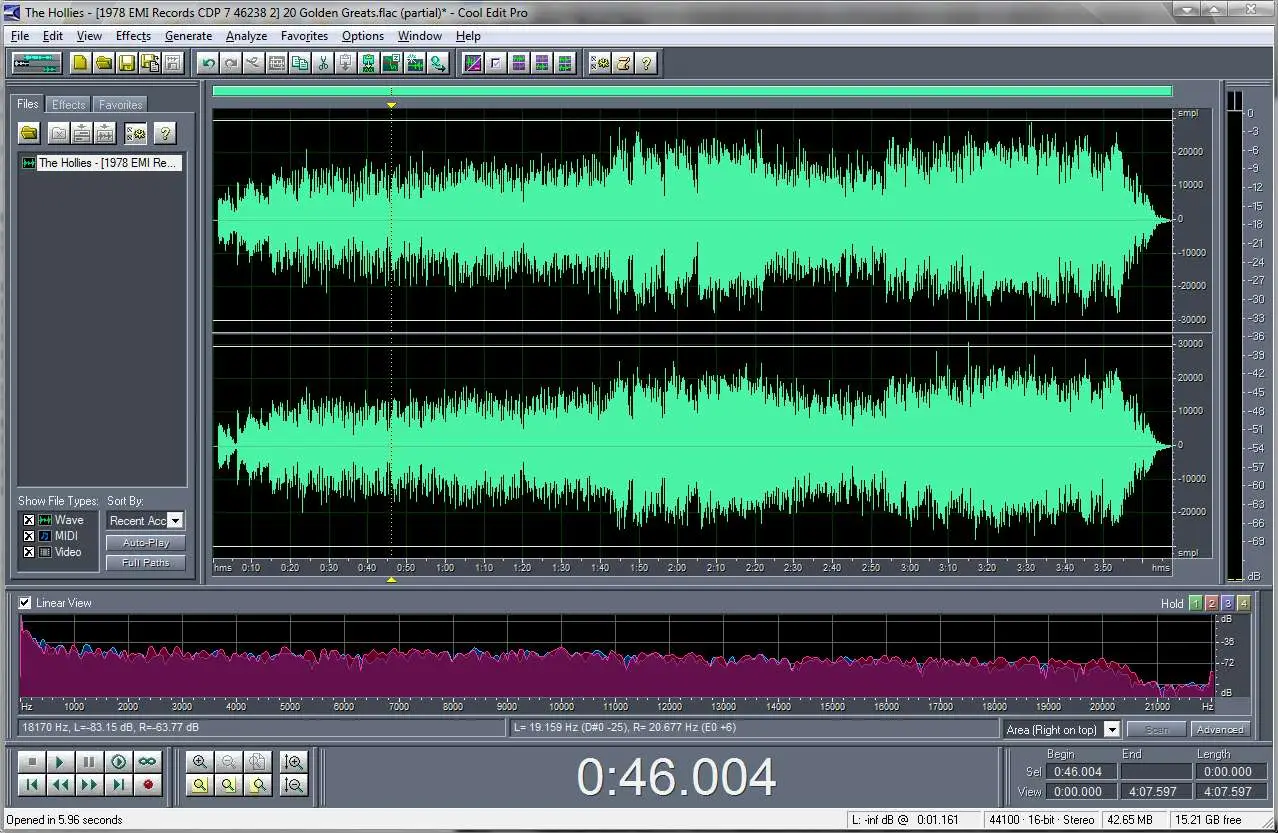Click the Rewind transport button
1278x833 pixels.
(x=60, y=785)
